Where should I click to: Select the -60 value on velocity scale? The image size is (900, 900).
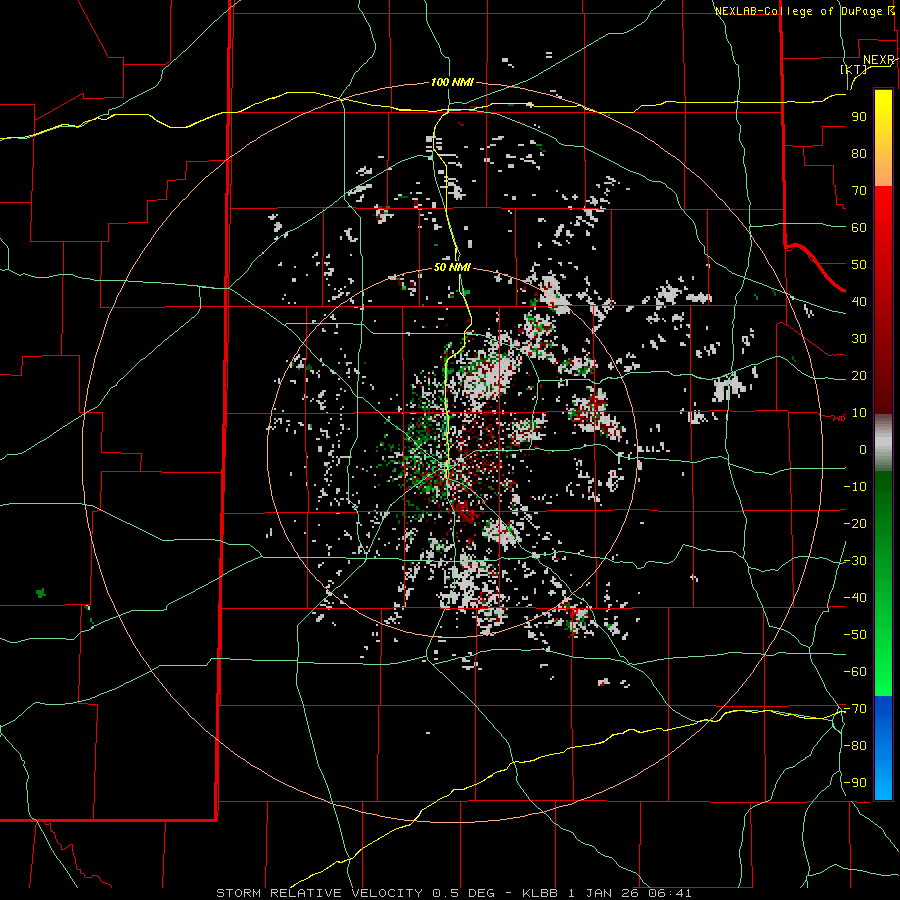(x=855, y=672)
